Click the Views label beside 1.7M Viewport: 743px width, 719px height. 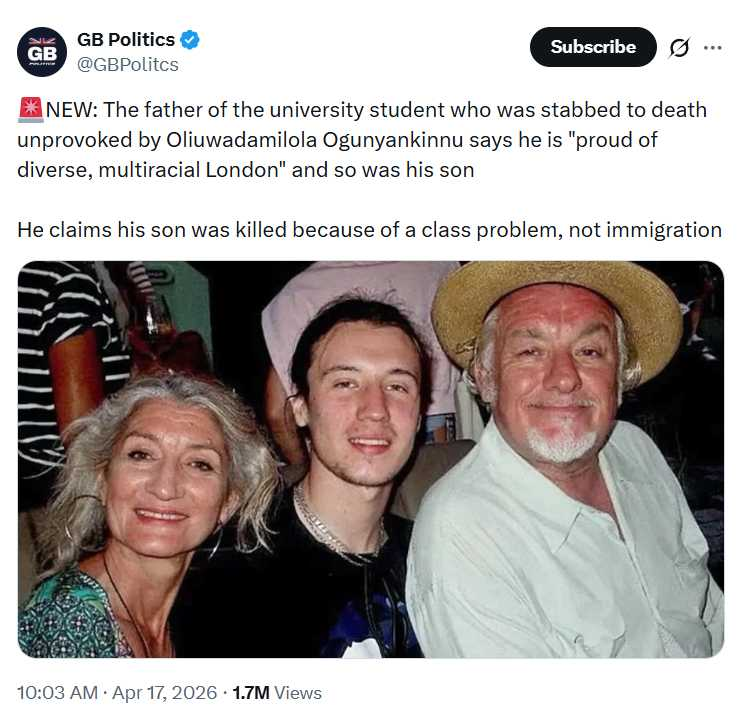[298, 692]
